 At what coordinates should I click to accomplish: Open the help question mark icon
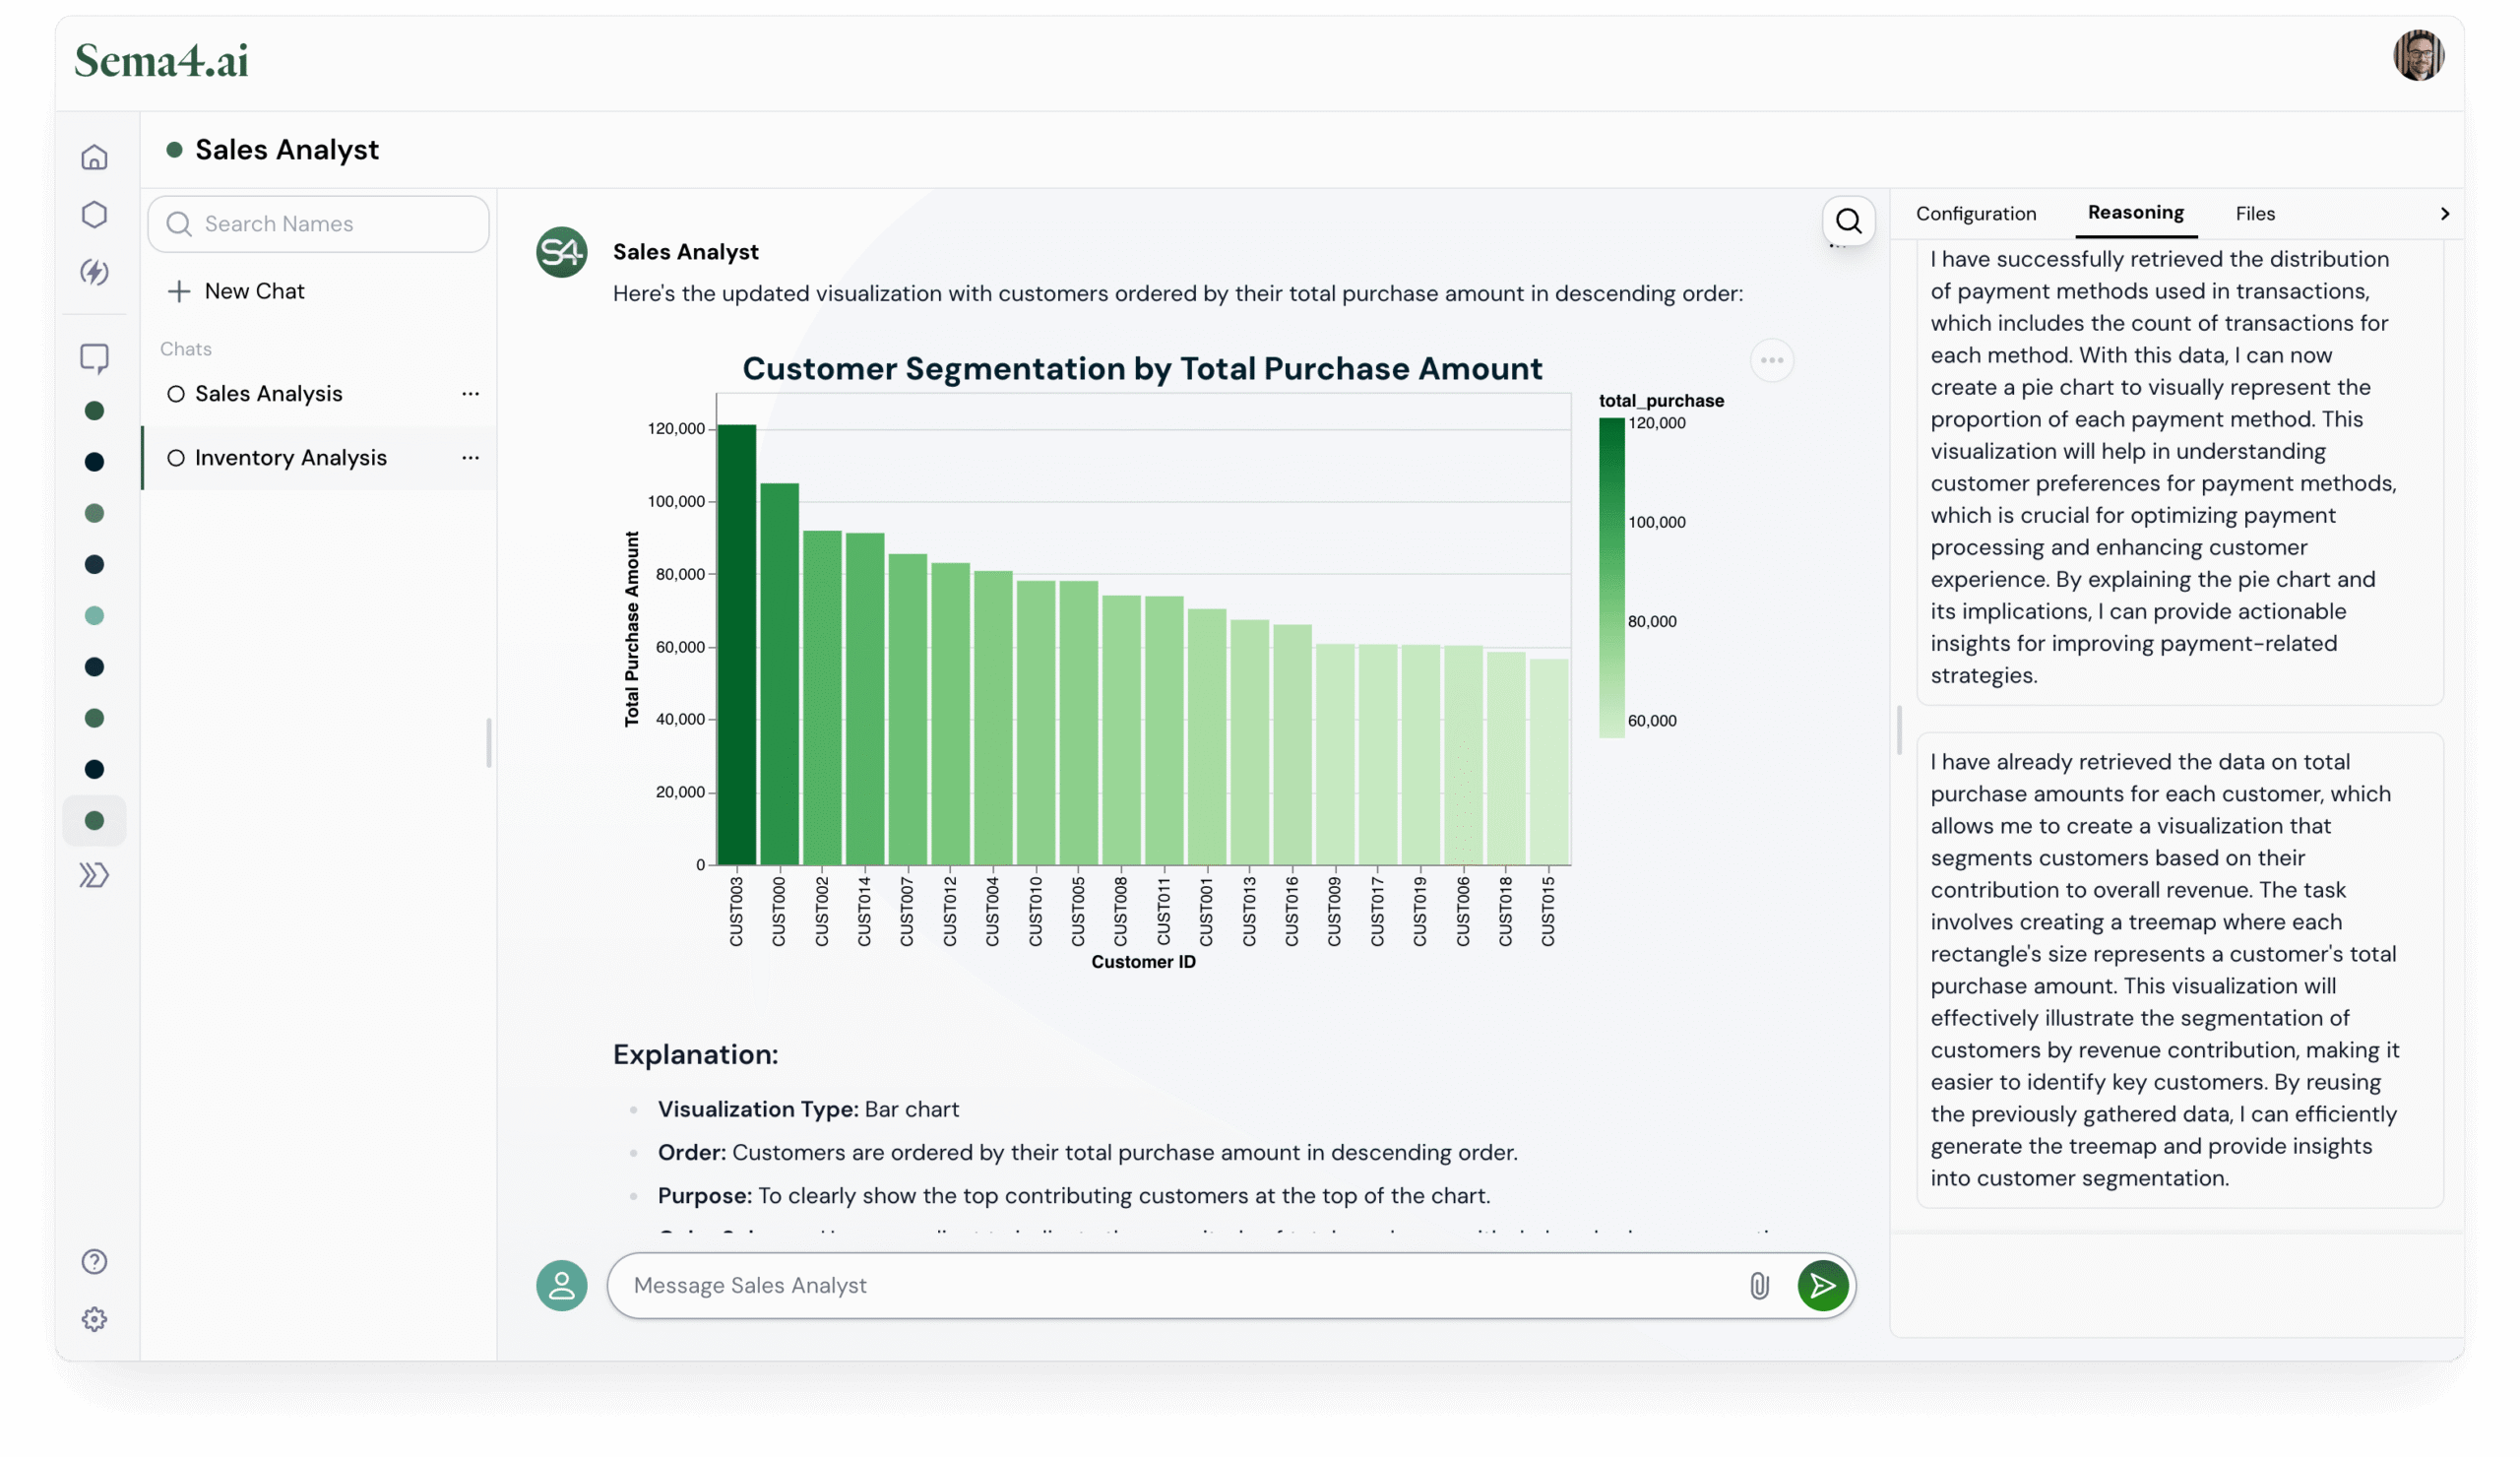(x=94, y=1262)
